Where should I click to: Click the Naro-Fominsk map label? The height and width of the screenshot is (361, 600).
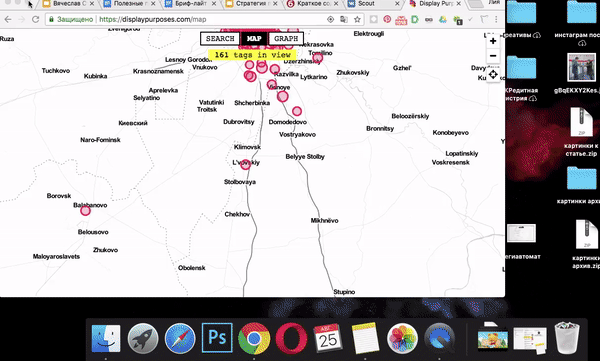point(100,140)
